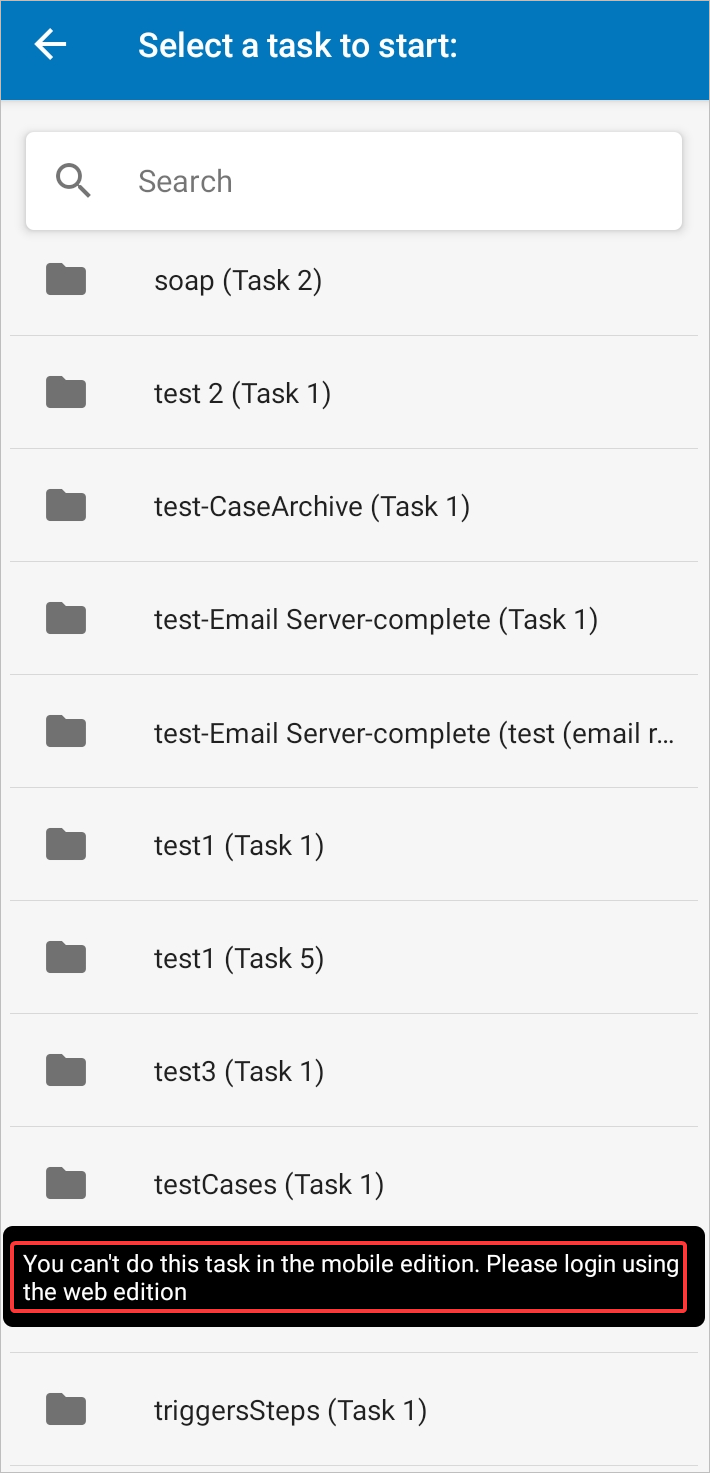The image size is (710, 1473).
Task: Tap the folder icon for test3 (Task 1)
Action: (66, 1072)
